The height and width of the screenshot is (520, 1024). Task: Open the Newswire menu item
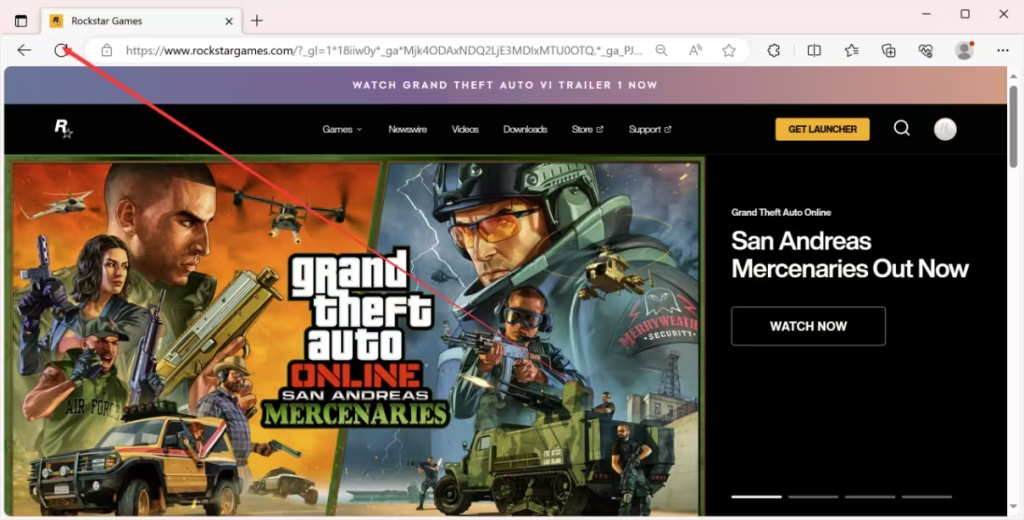[x=408, y=129]
